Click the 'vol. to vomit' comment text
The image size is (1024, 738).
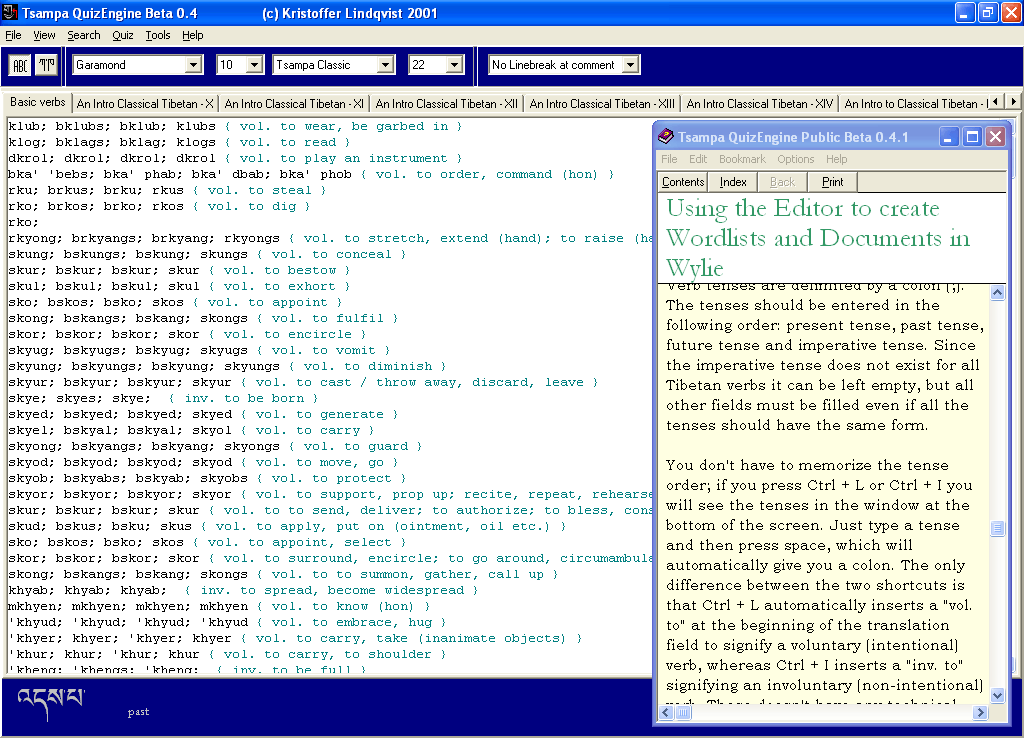(323, 350)
